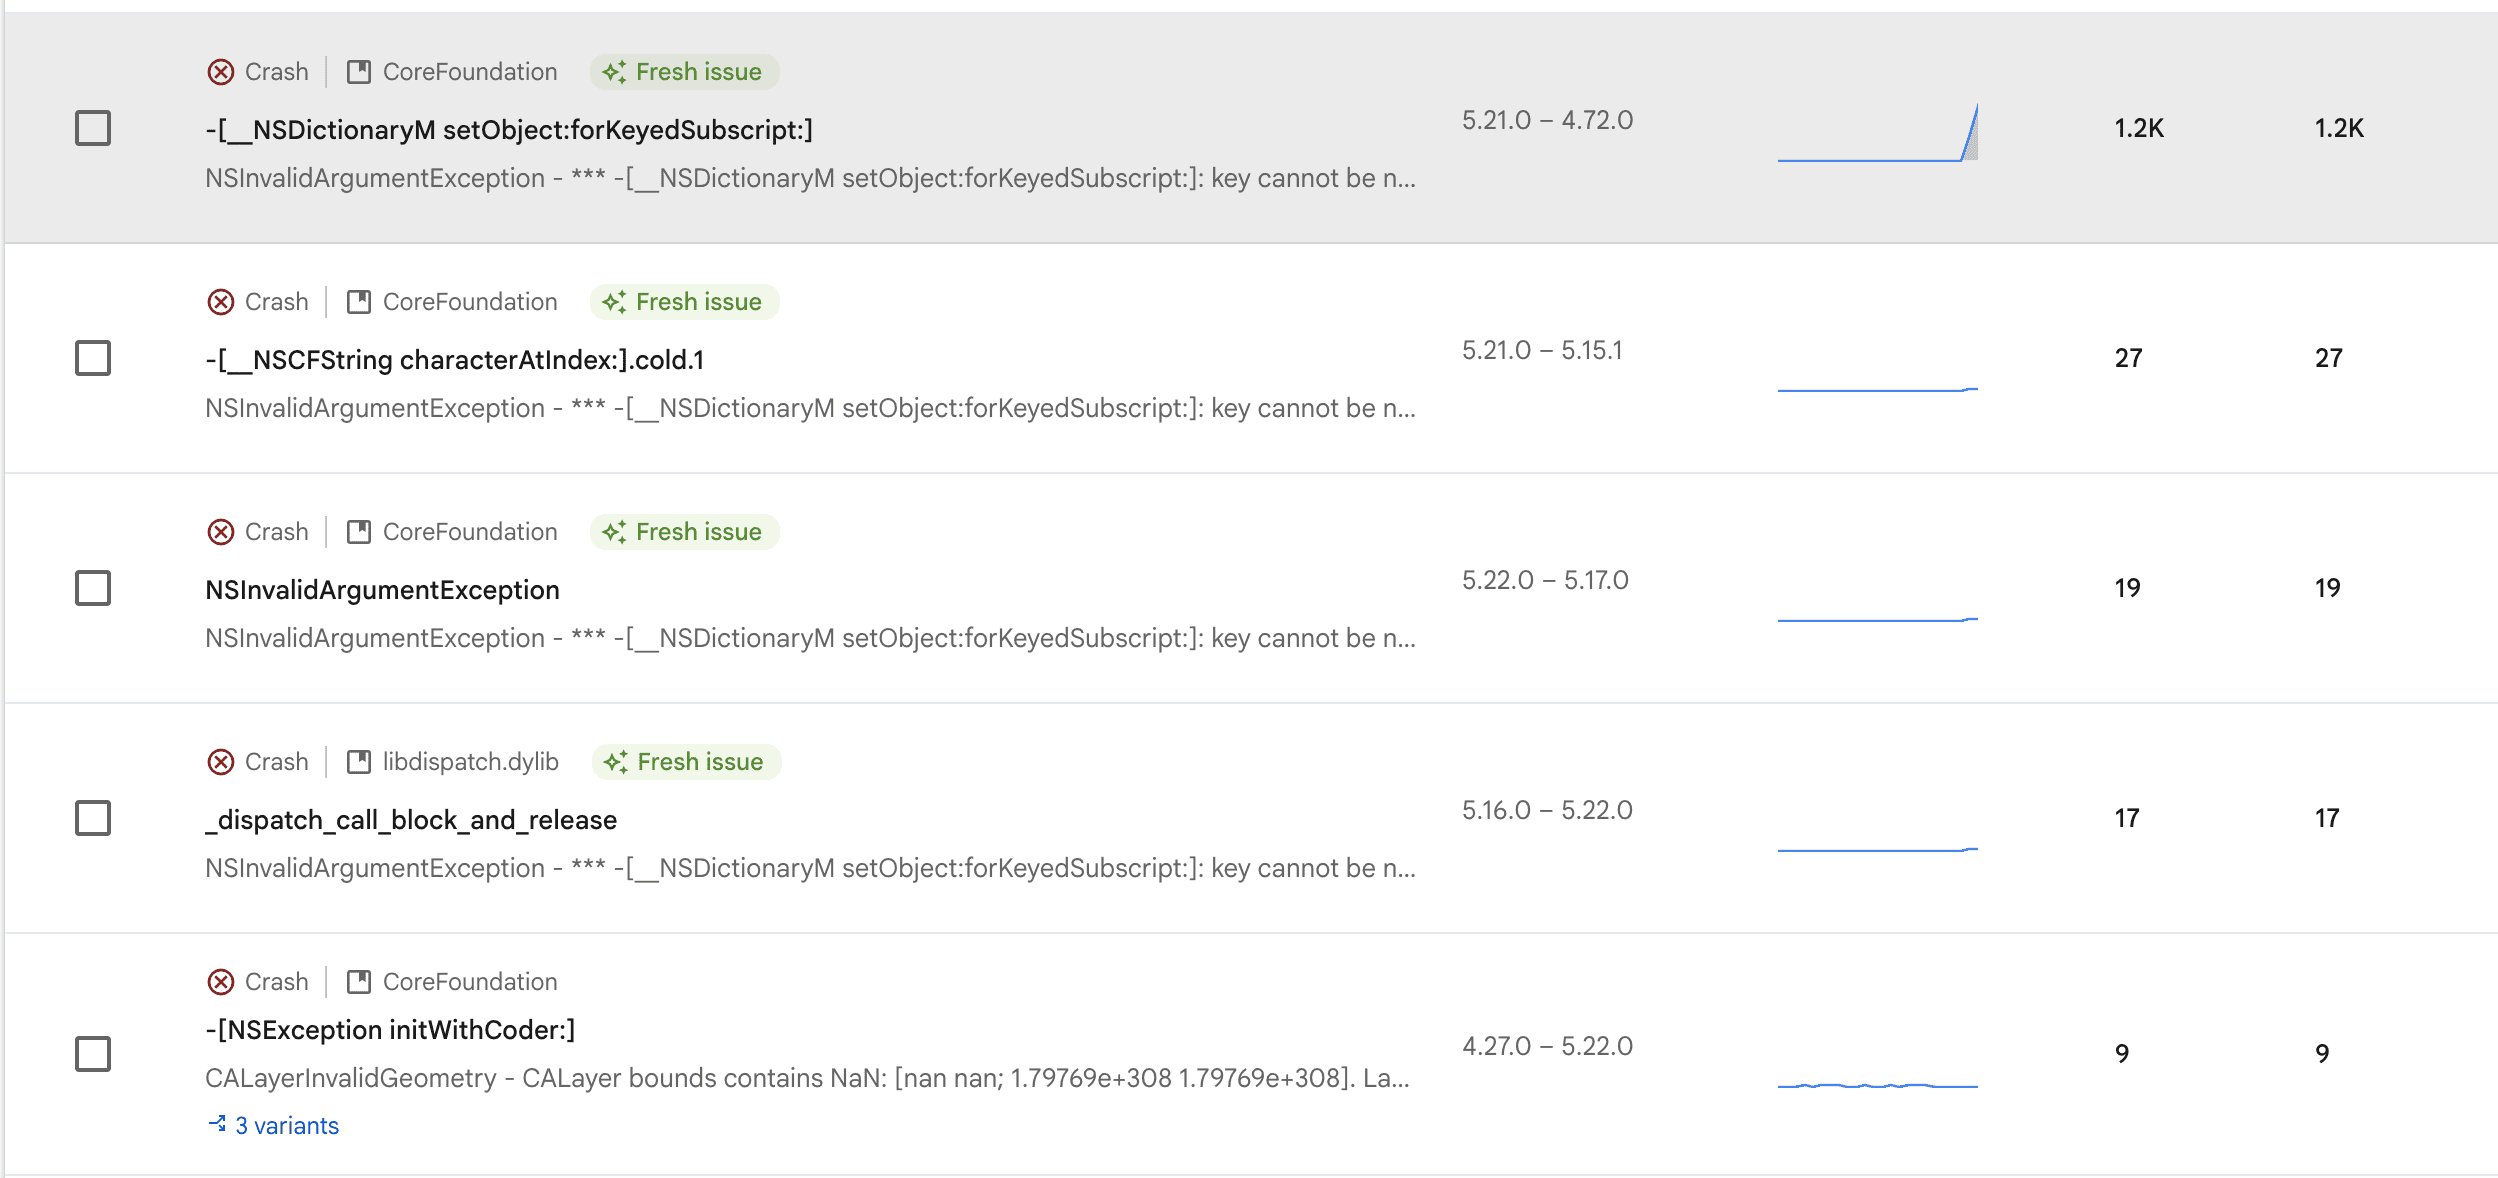
Task: Click the sparkline in the initWithCoder row
Action: (x=1878, y=1084)
